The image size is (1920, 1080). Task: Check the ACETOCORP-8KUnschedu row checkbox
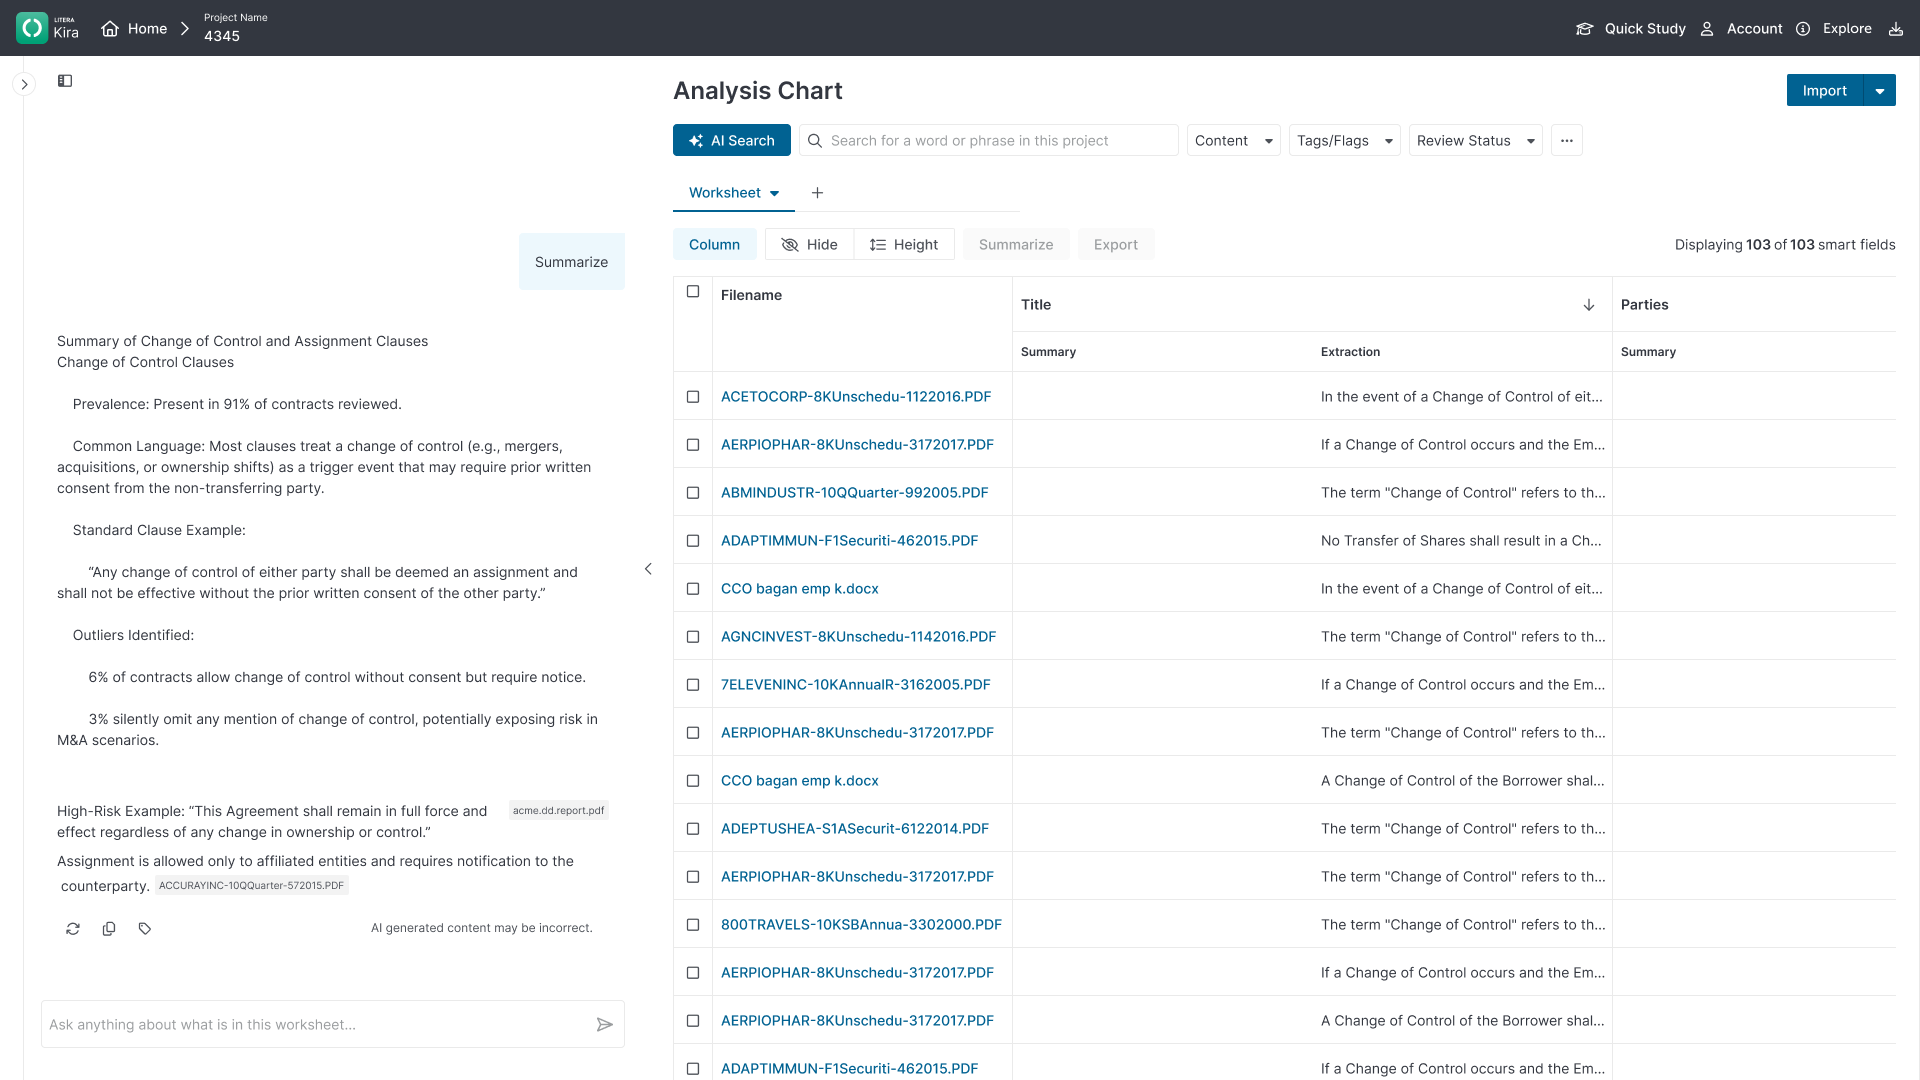[x=693, y=397]
